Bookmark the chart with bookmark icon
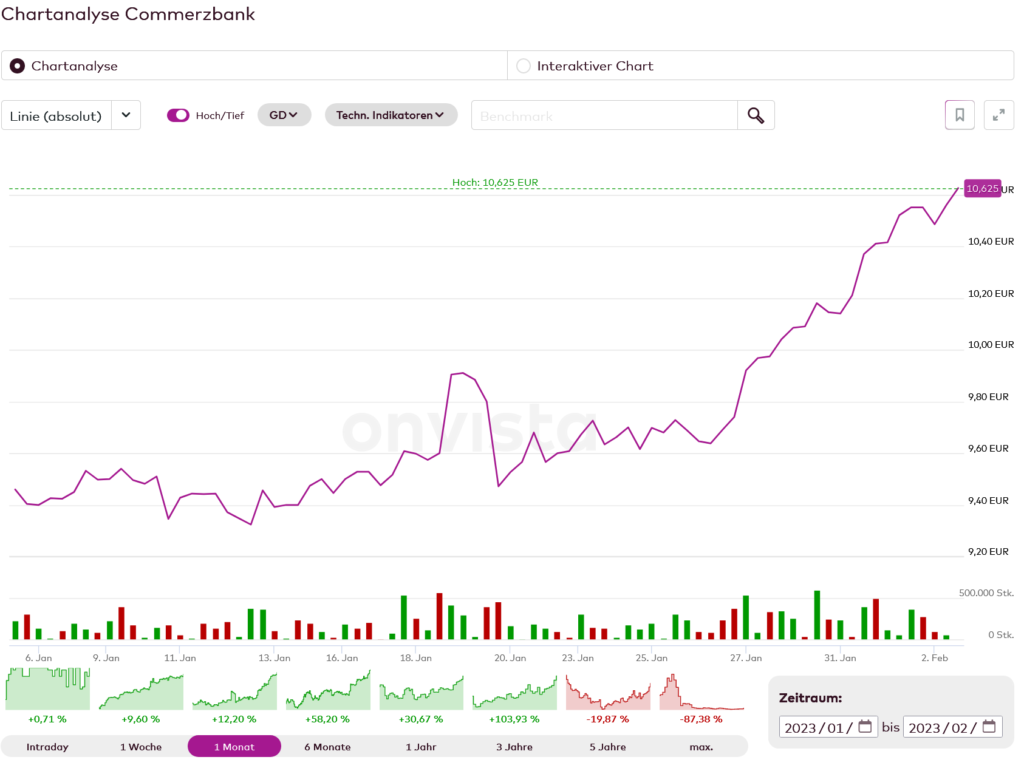Screen dimensions: 1024x774 point(959,115)
